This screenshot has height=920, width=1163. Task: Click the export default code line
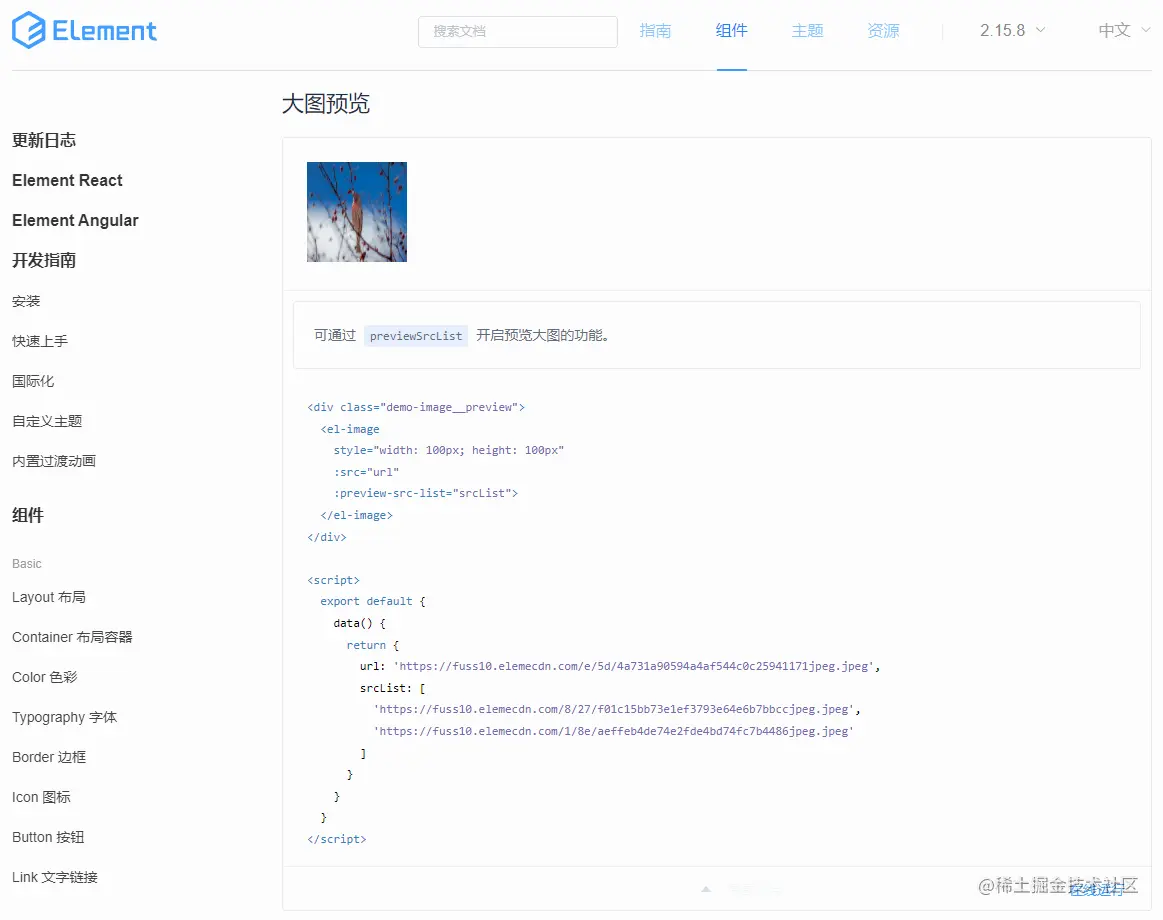click(x=373, y=602)
